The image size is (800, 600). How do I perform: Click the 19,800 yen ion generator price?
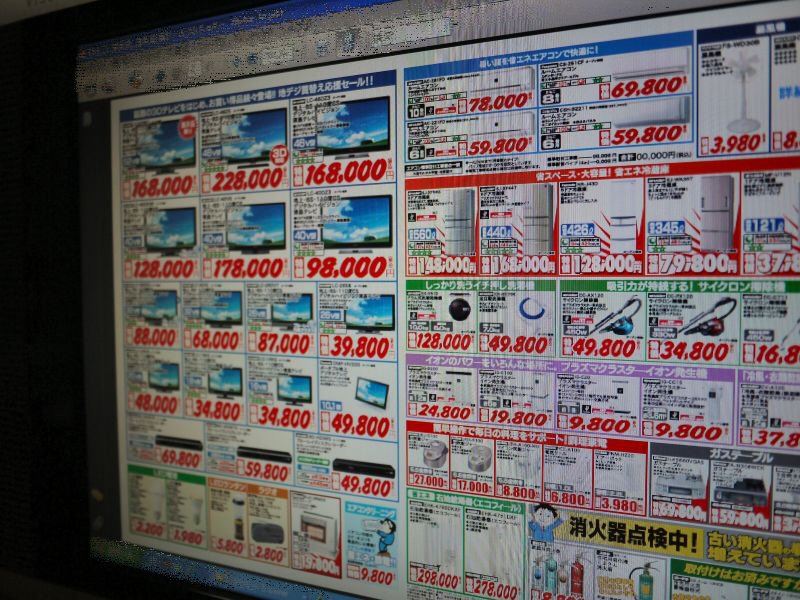point(518,418)
